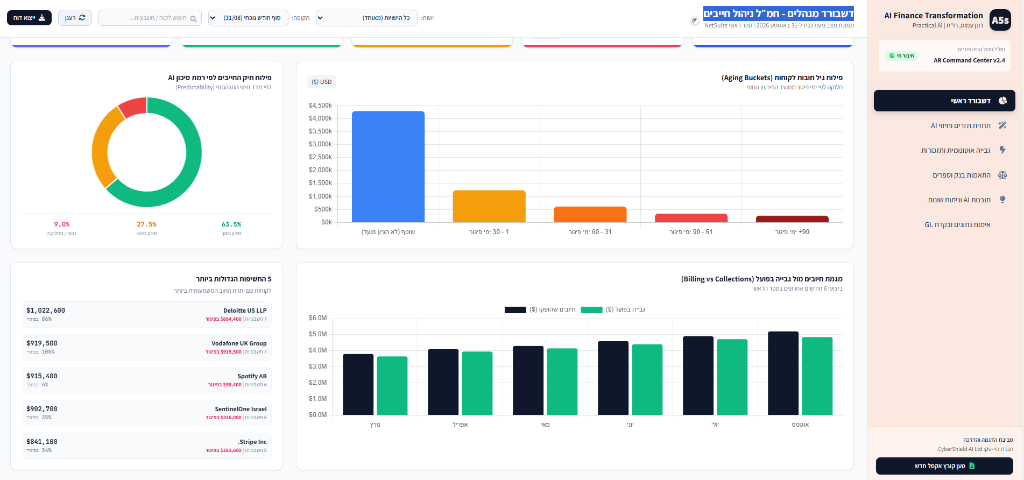Select the Deloitte US LLP exposure row
Image resolution: width=1024 pixels, height=480 pixels.
click(x=146, y=314)
